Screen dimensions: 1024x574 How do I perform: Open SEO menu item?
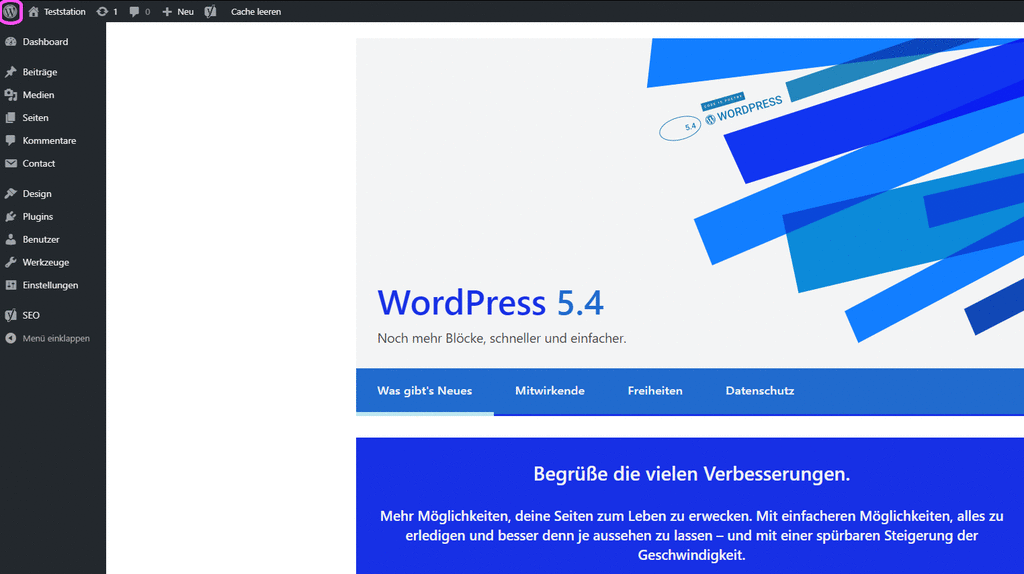click(x=31, y=315)
